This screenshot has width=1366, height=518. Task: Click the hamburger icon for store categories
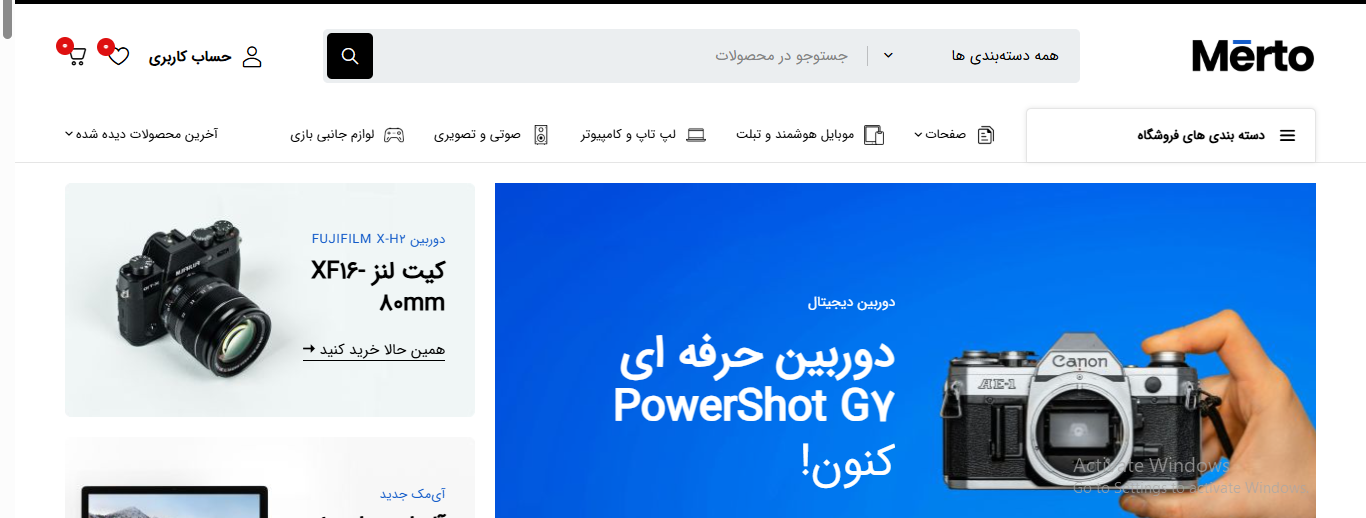(1288, 135)
